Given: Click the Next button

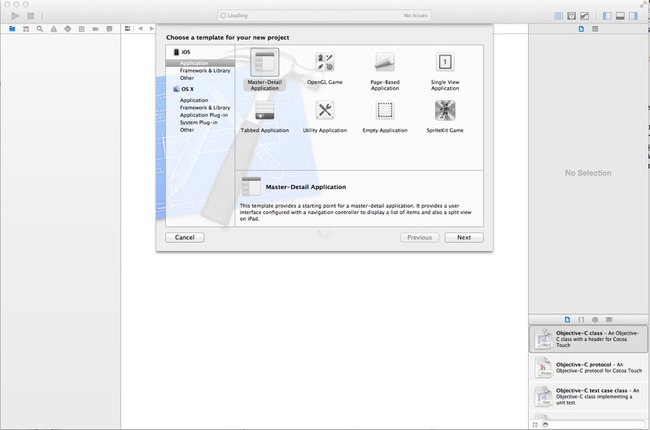Looking at the screenshot, I should 464,237.
